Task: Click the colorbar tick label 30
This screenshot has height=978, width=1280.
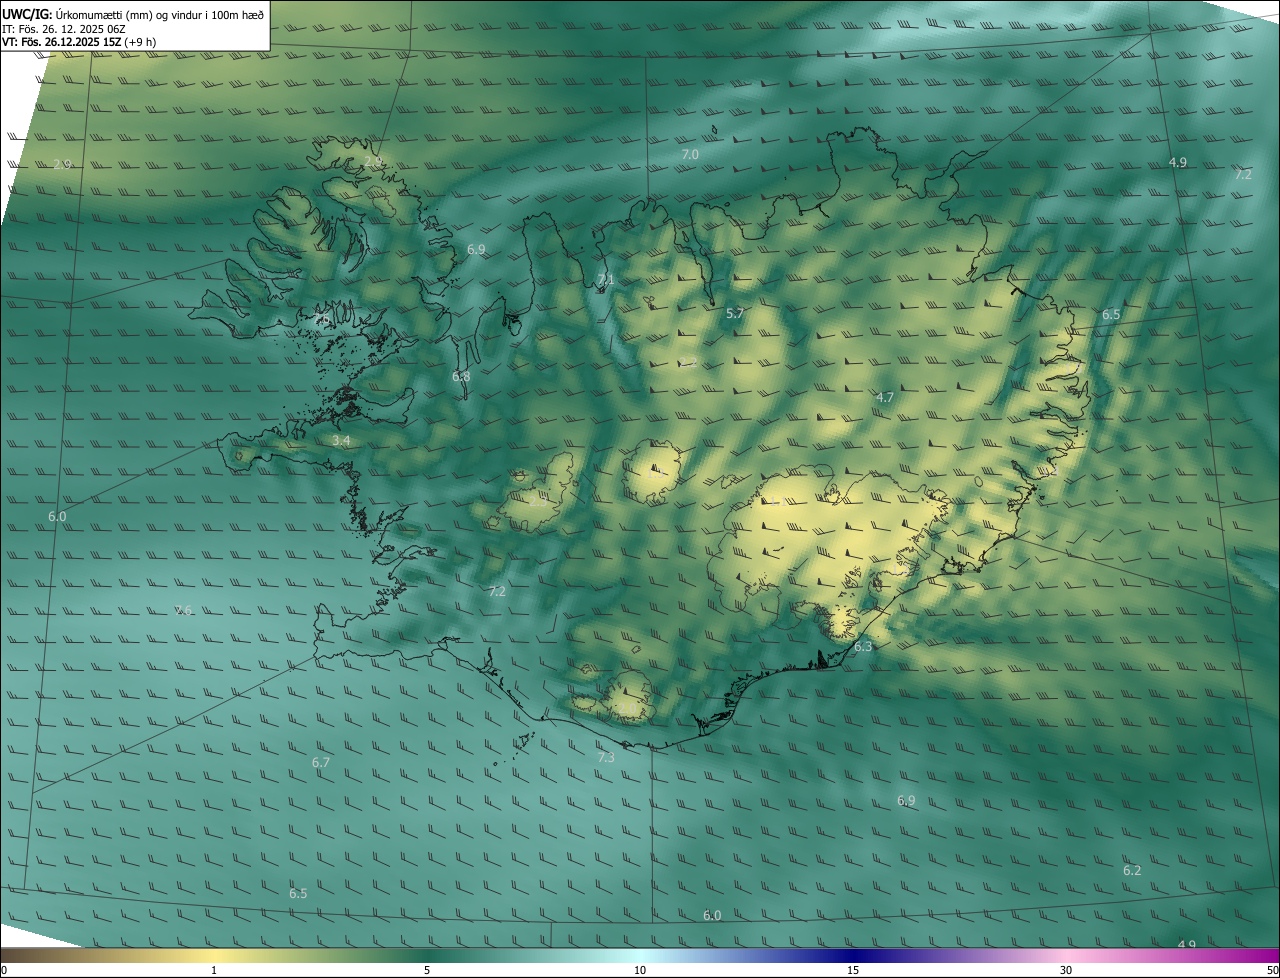Action: pos(1066,970)
